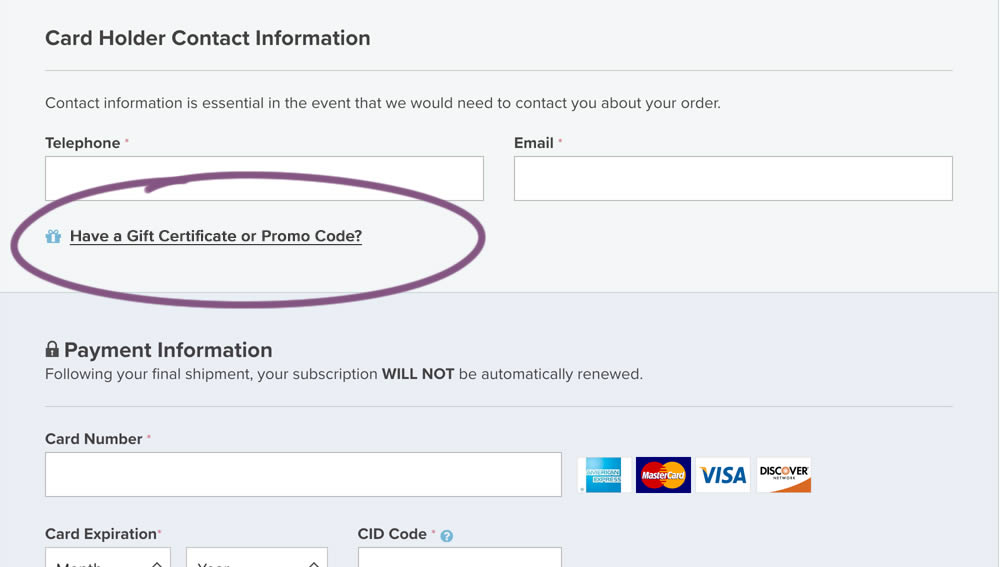Select the Discover Network logo
The image size is (1000, 567).
click(784, 475)
